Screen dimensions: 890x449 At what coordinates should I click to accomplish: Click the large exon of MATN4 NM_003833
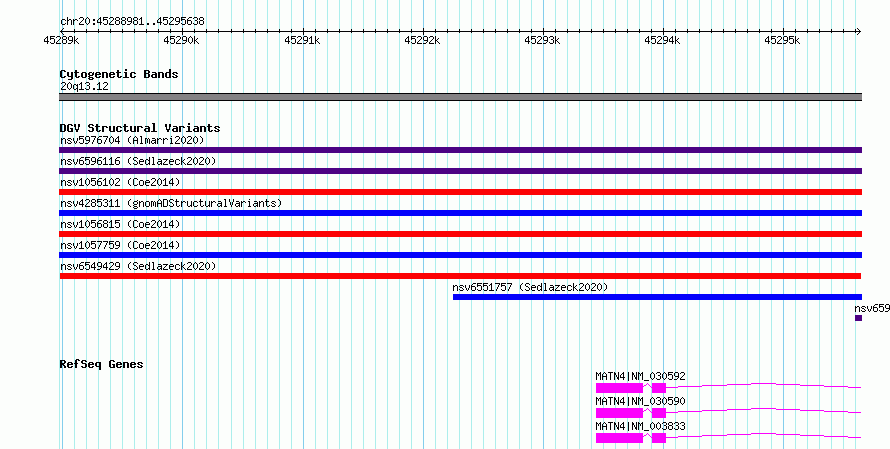(619, 438)
